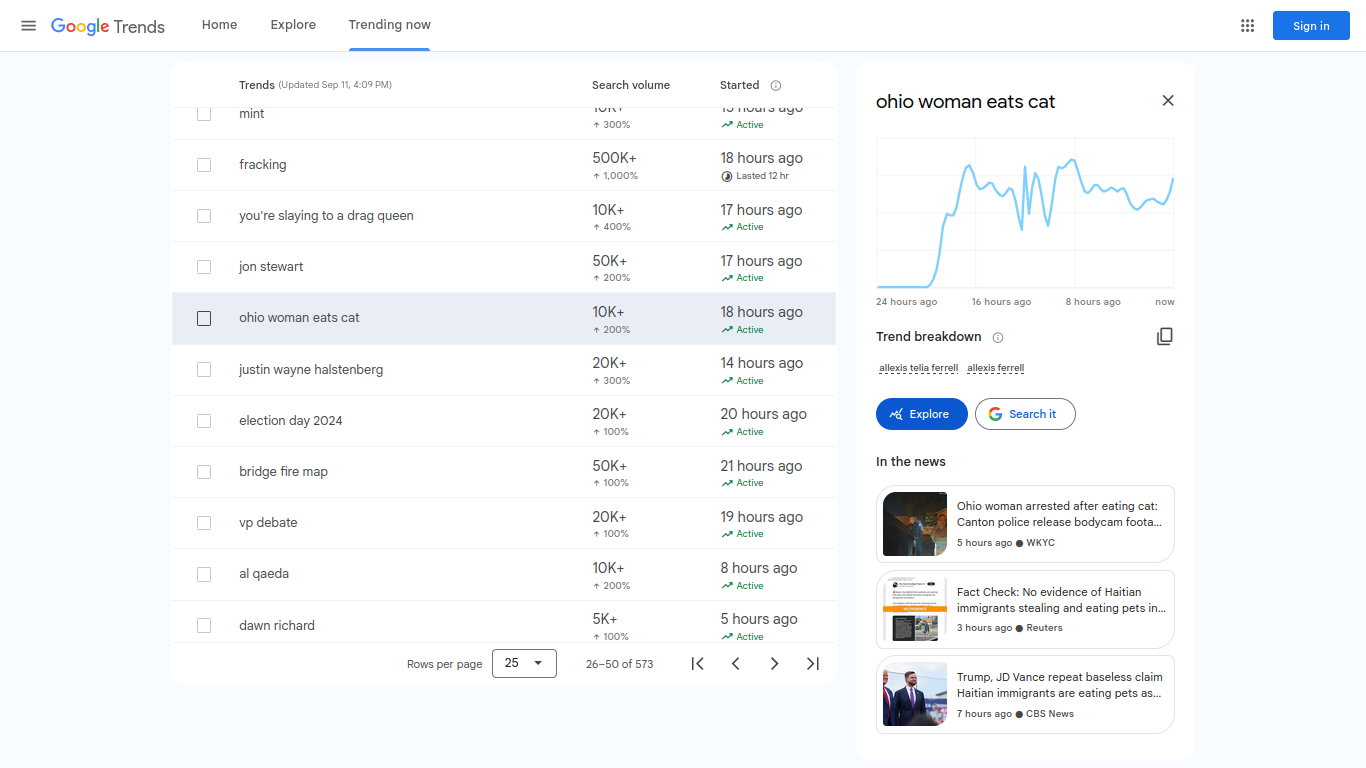Click the Search it button
Screen dimensions: 1366x768
pos(1025,414)
